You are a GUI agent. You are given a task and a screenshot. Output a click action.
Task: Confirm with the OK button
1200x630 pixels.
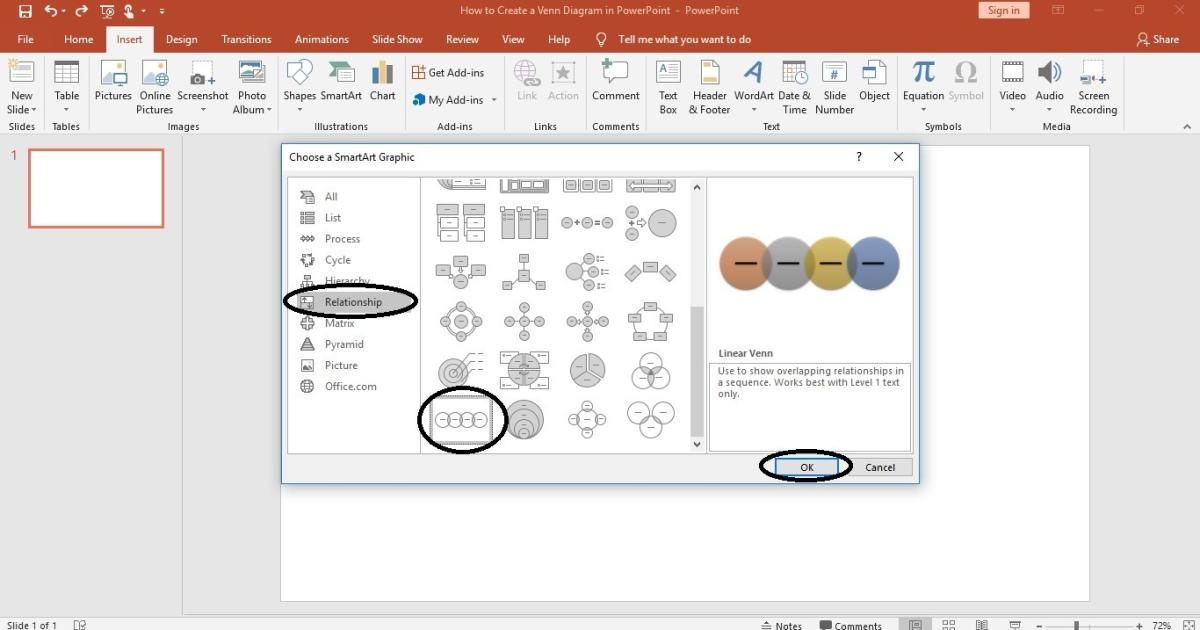[806, 466]
